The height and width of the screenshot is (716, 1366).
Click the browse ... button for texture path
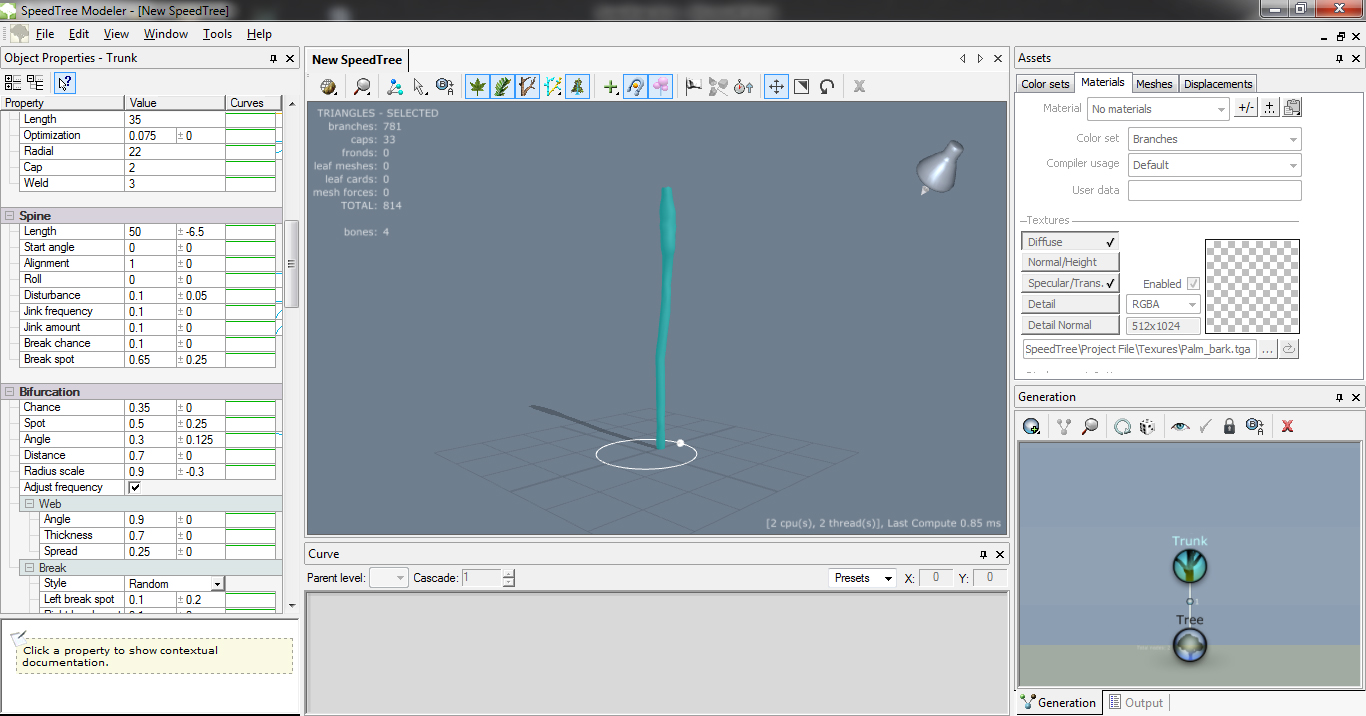[x=1267, y=349]
